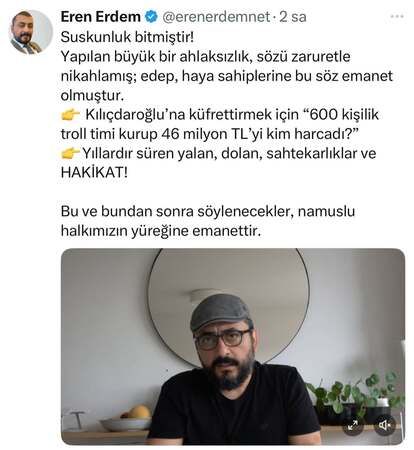Click the closing sentence 'halkımızın yüreğine emanettir.'
This screenshot has width=414, height=450.
tap(160, 231)
